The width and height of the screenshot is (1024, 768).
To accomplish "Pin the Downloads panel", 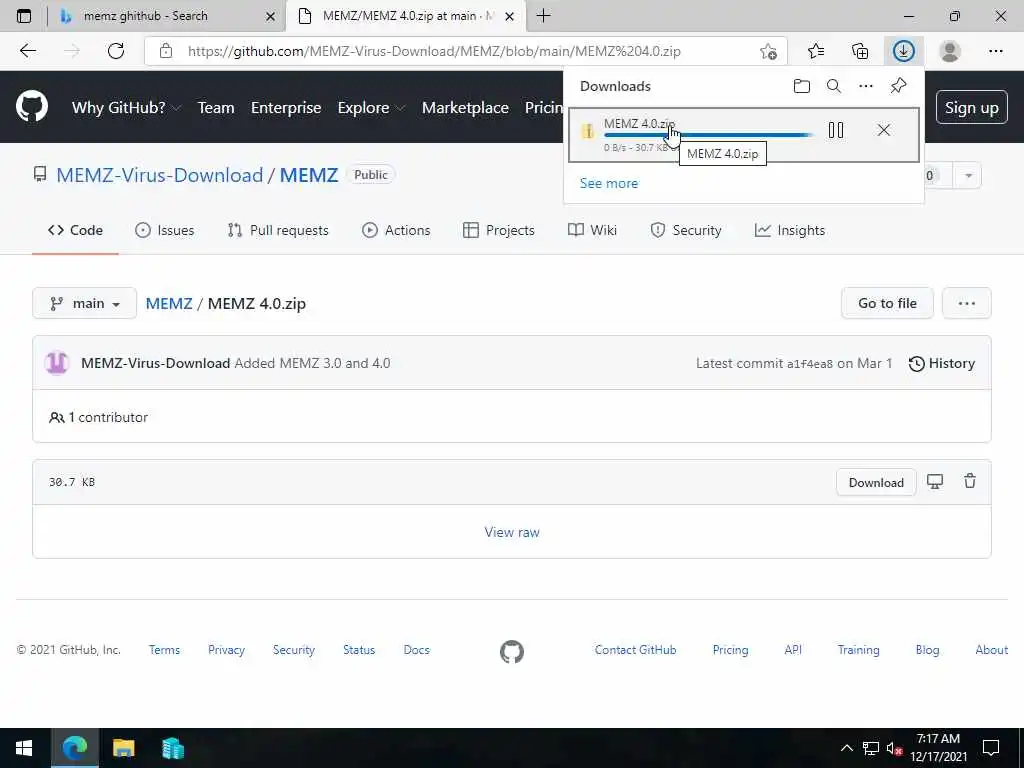I will pos(899,86).
